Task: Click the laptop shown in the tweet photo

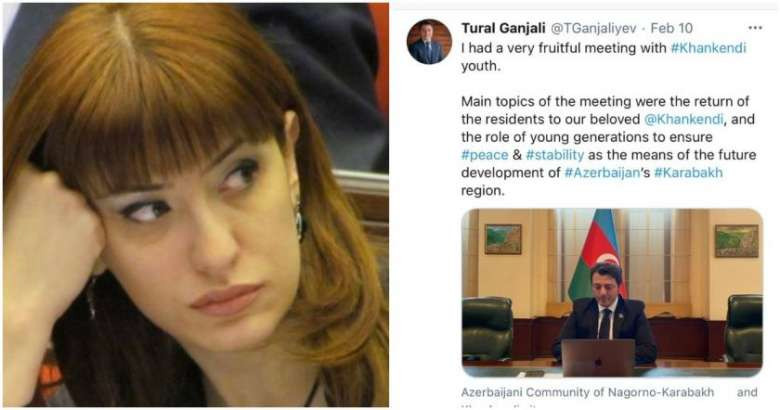Action: click(598, 358)
